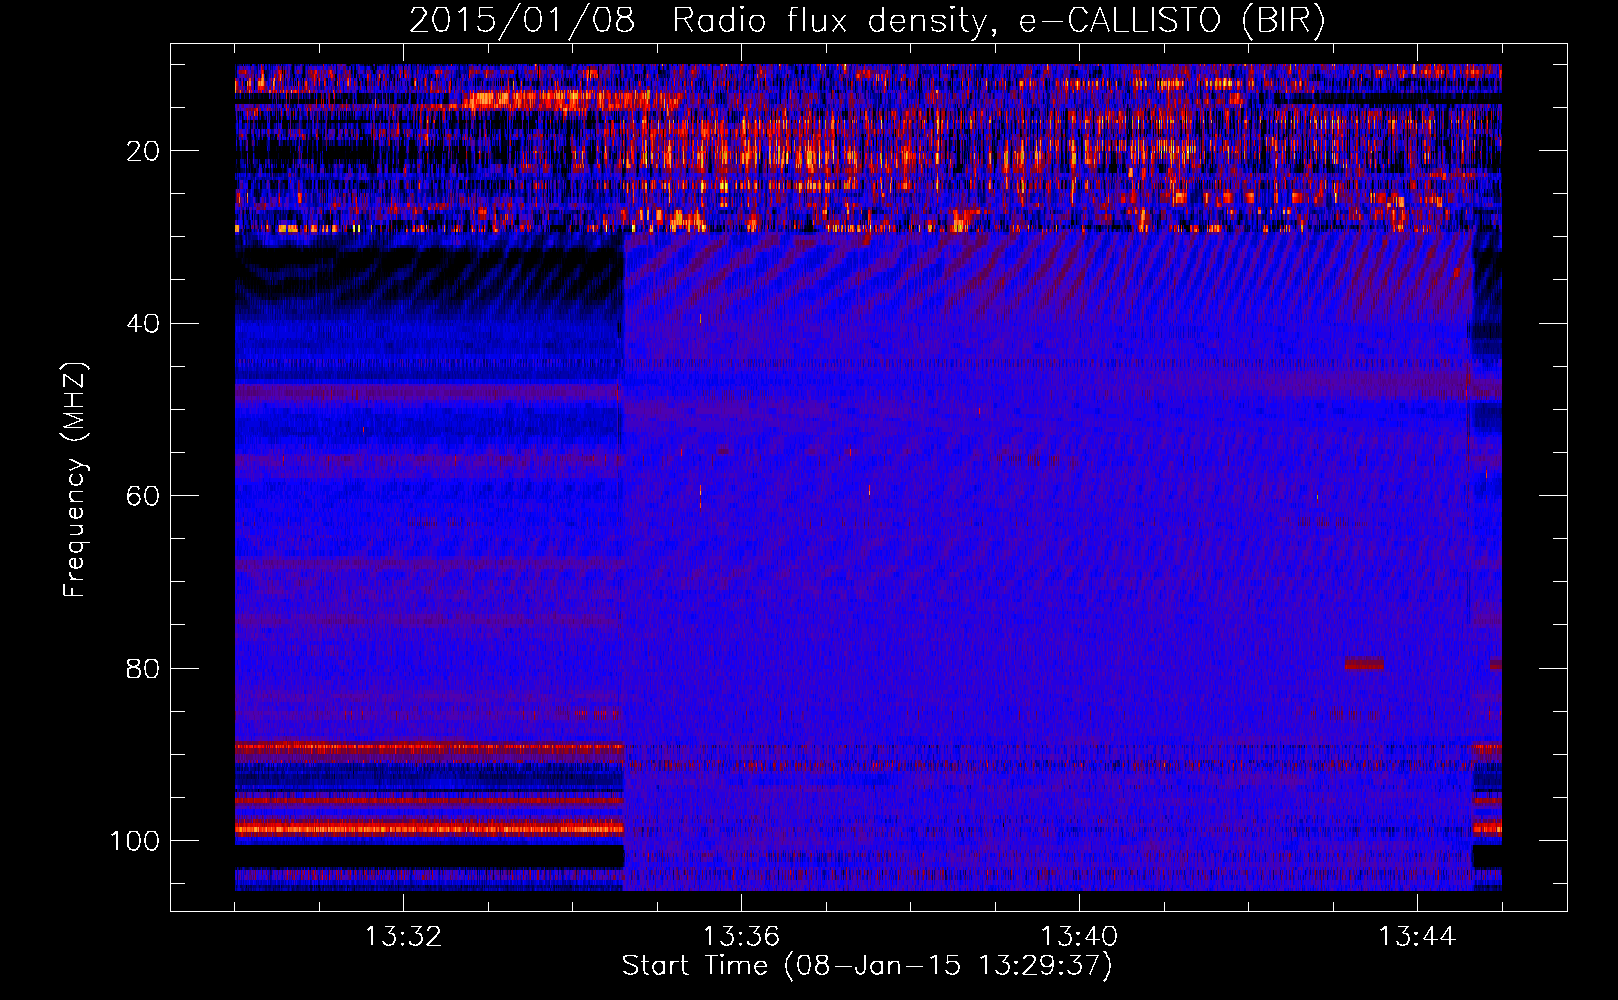
Task: Click the "Start Time (08-Jan-15 13:29:37)" x-axis label
Action: (x=867, y=966)
